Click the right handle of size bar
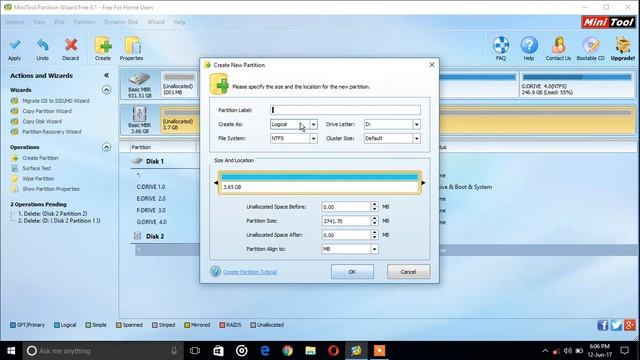 [x=423, y=183]
